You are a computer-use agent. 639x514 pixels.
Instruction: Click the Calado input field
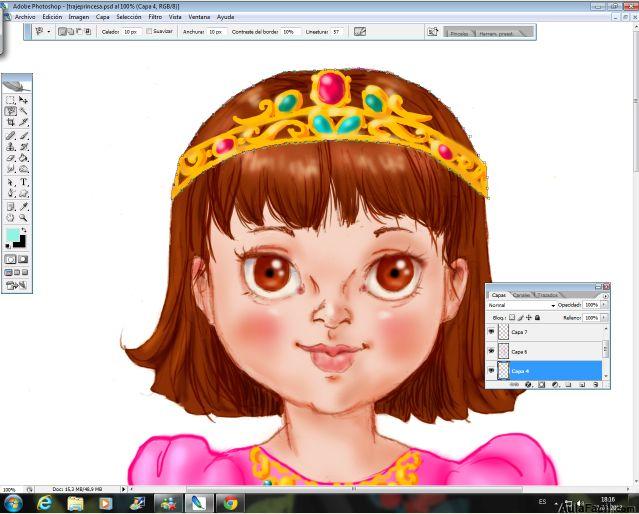click(x=131, y=31)
